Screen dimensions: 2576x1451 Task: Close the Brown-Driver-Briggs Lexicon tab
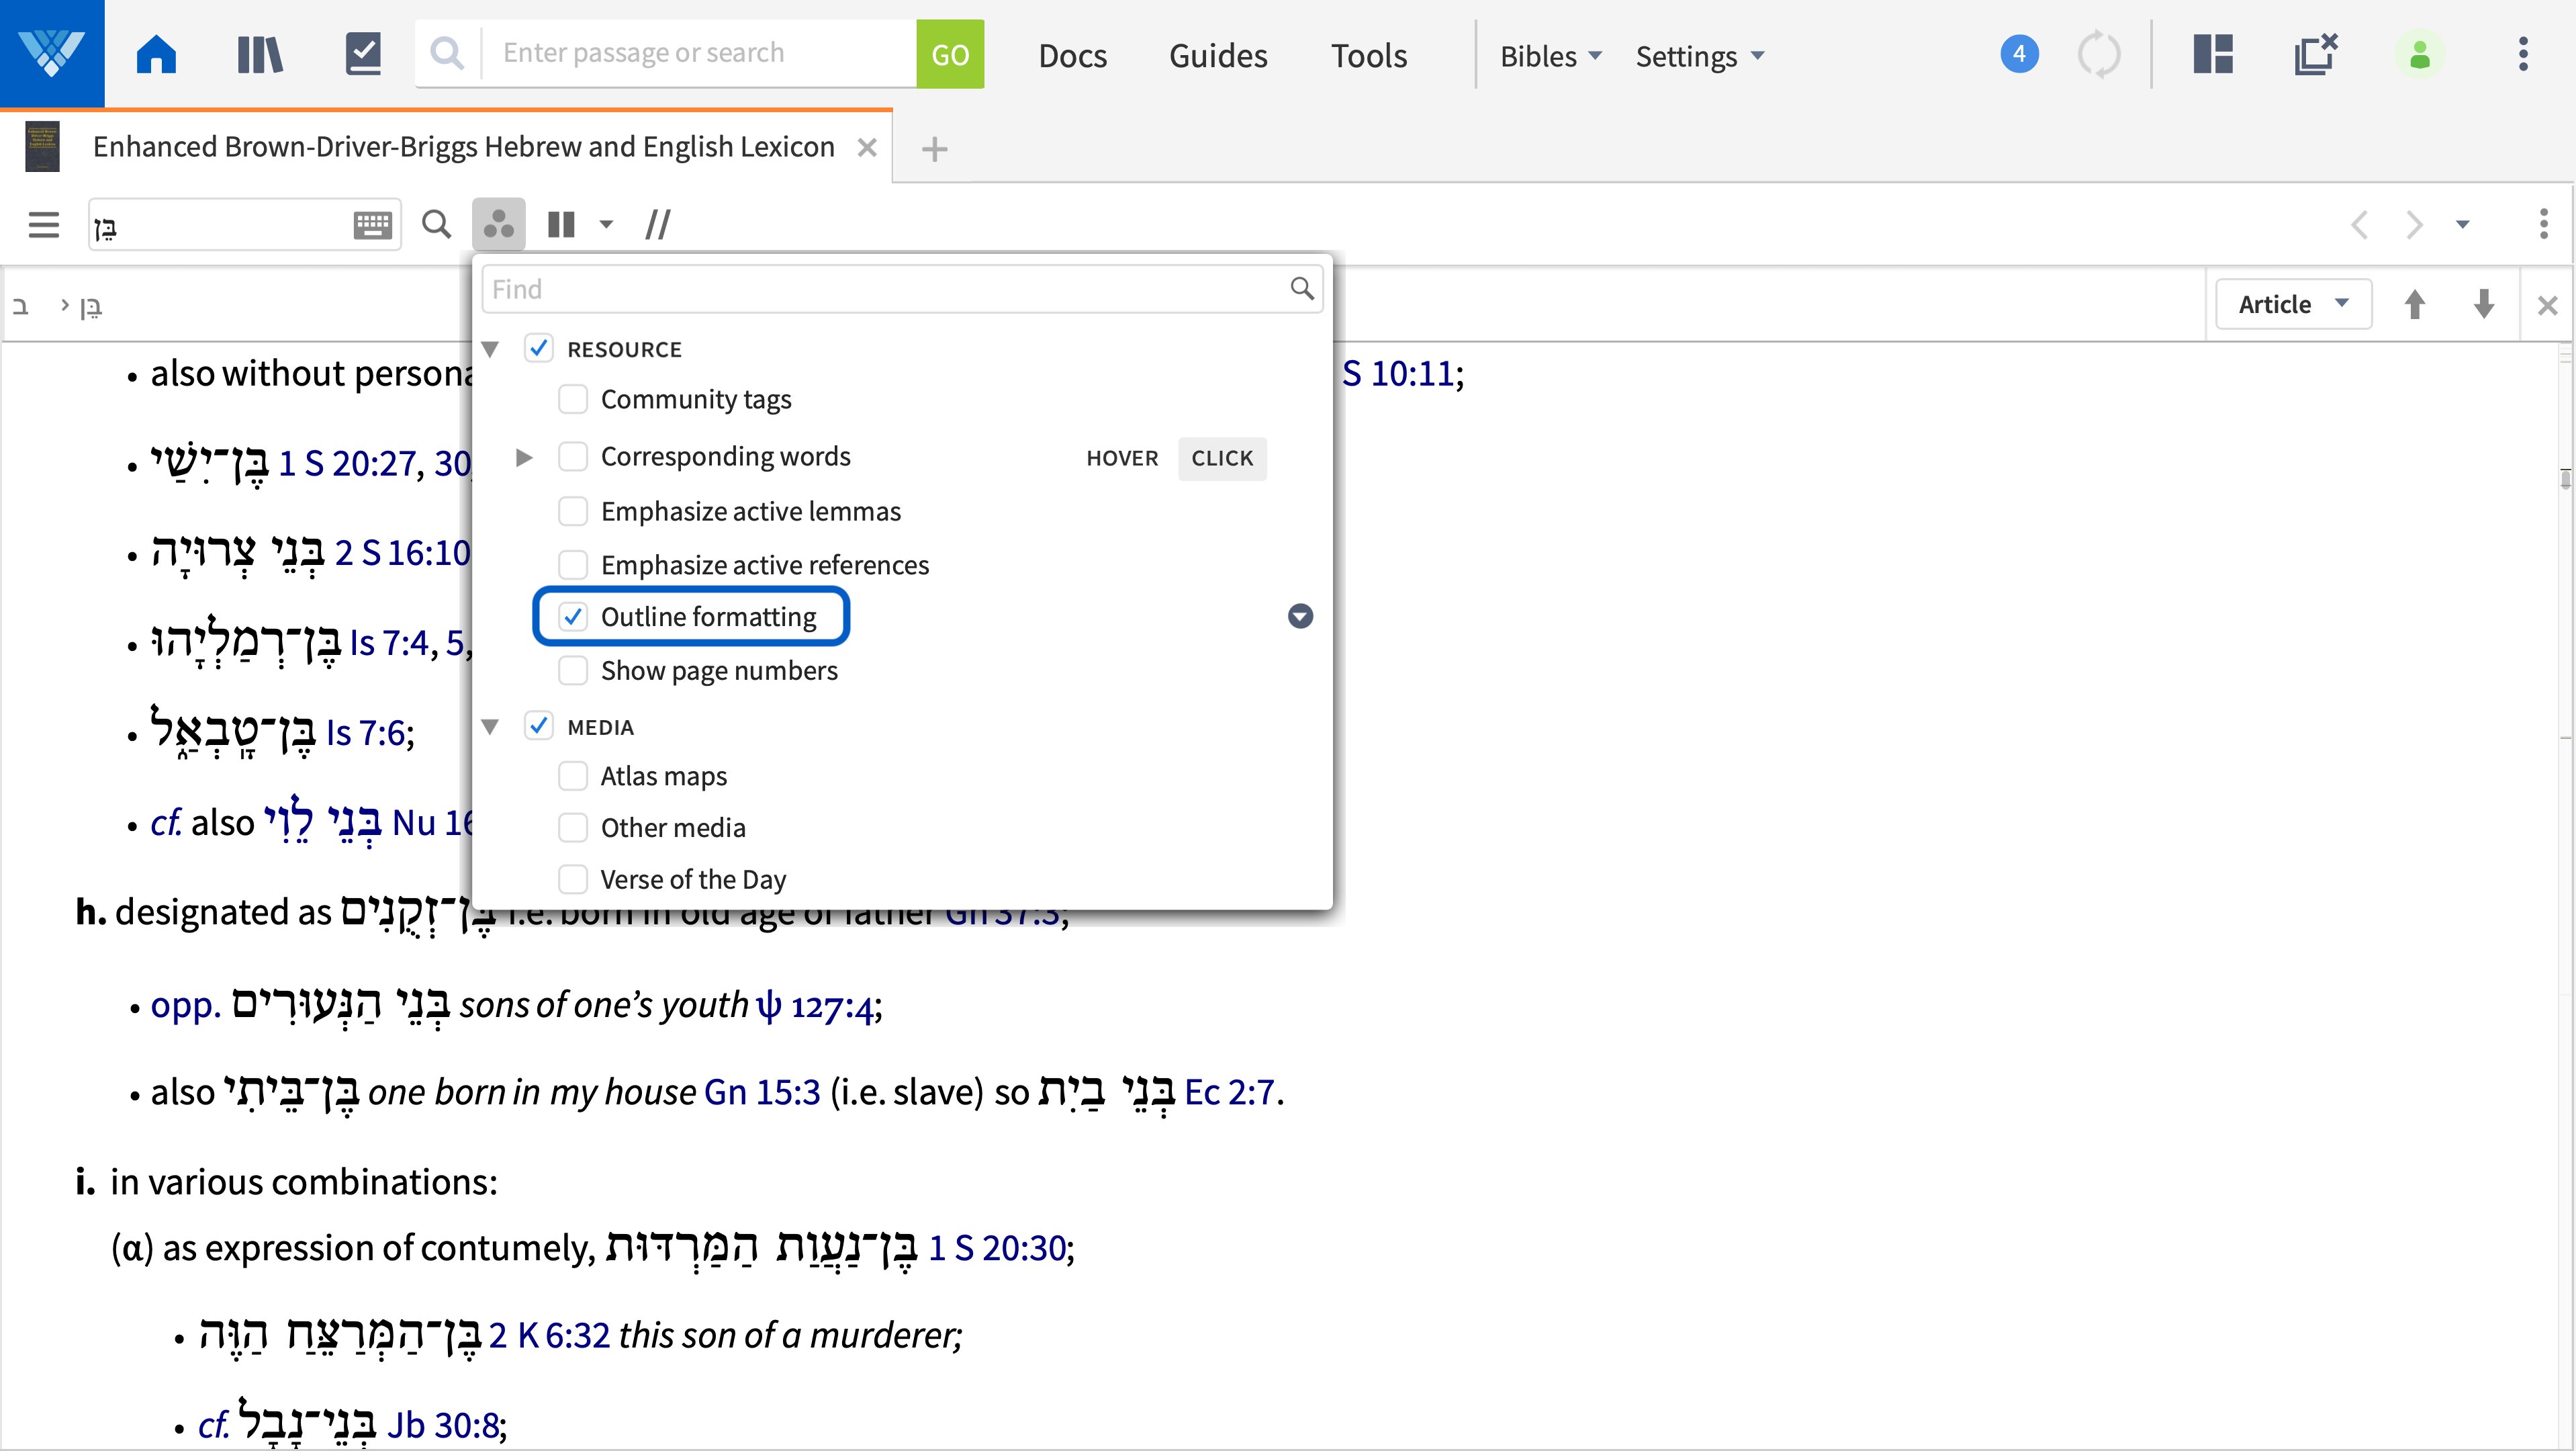867,148
